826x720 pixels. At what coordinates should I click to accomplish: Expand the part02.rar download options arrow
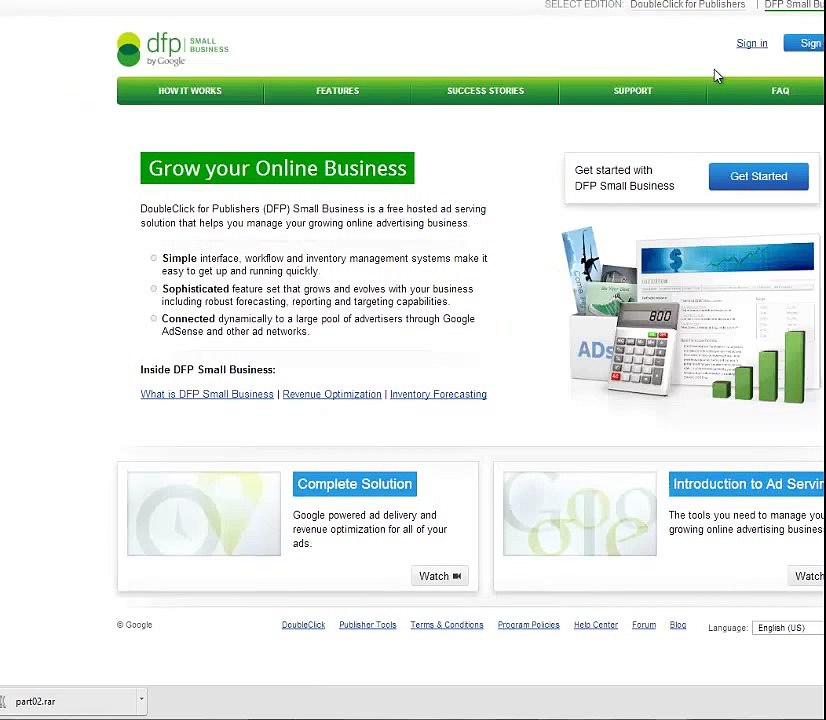[x=142, y=699]
